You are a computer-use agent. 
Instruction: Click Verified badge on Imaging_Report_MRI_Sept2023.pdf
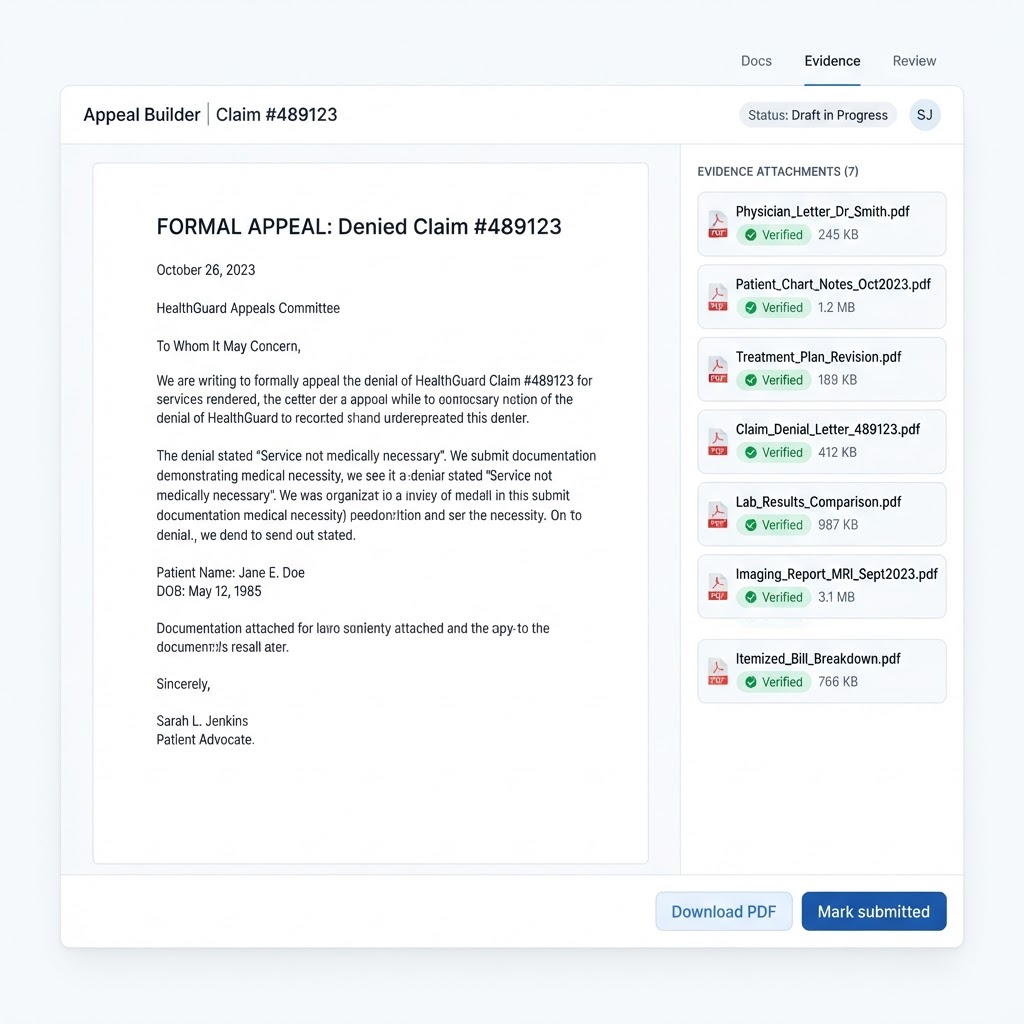point(774,597)
